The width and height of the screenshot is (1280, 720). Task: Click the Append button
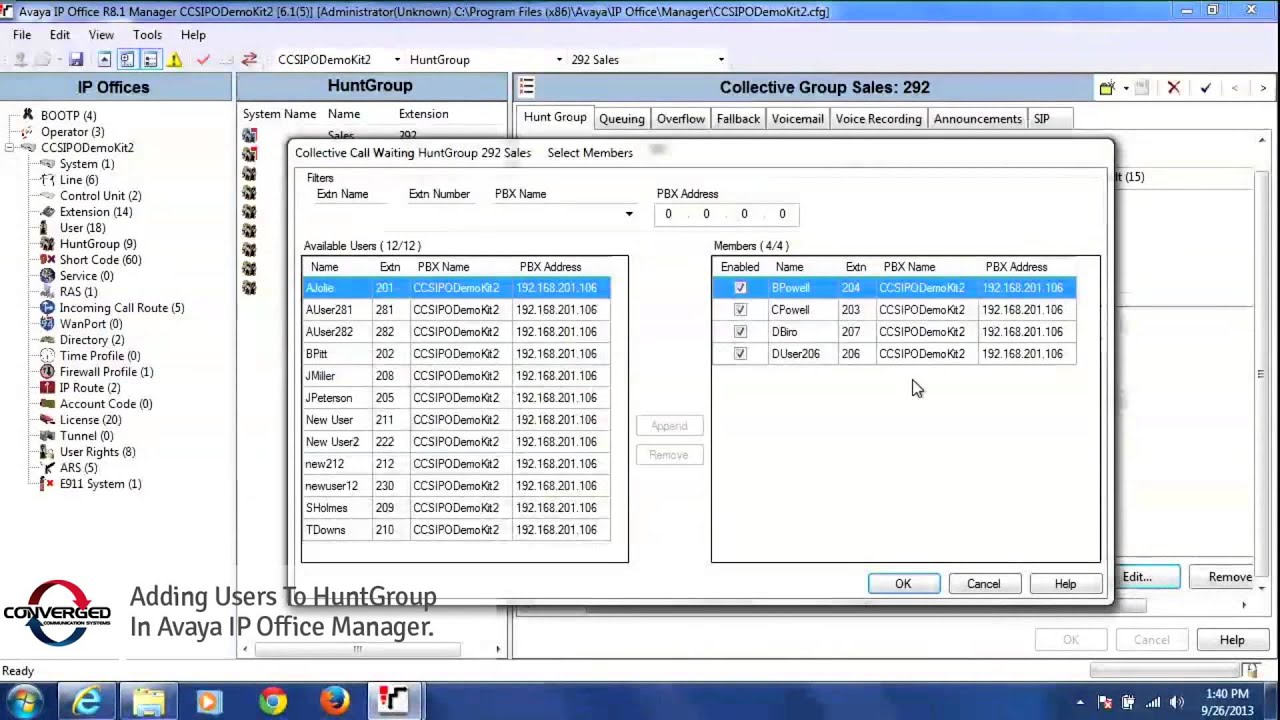tap(669, 426)
